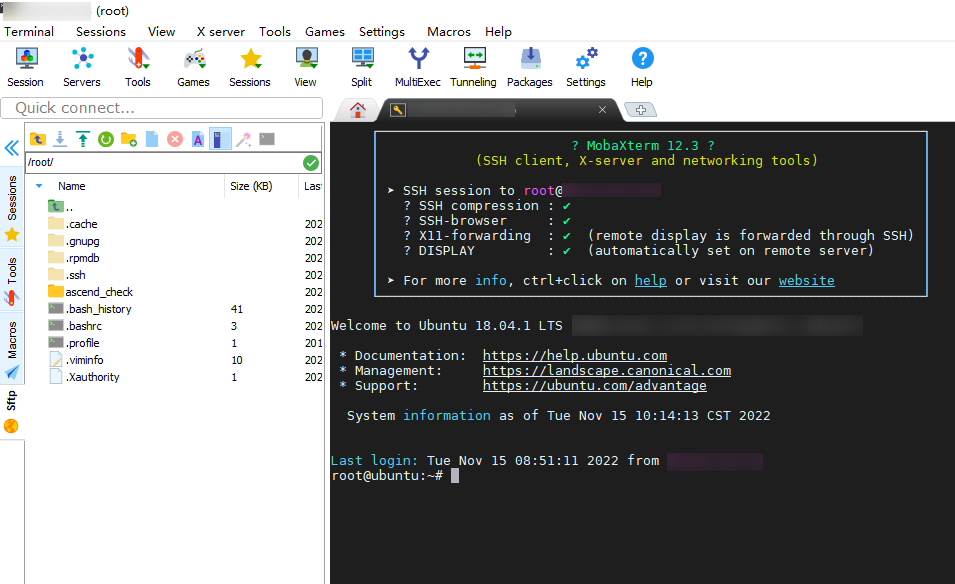Select the .bashrc file
Screen dimensions: 955x584
tap(75, 326)
